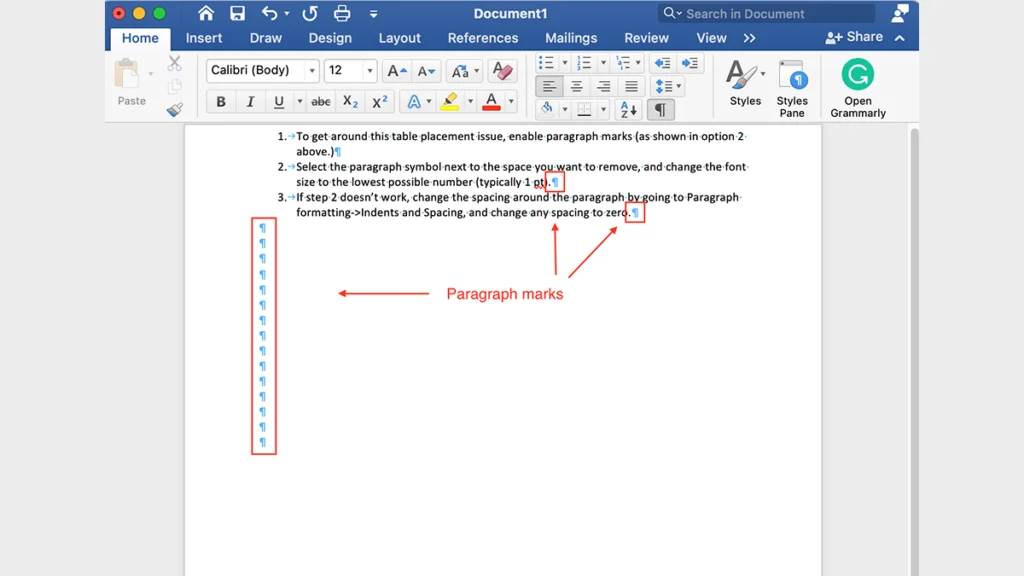
Task: Increase font size with the large A
Action: 396,71
